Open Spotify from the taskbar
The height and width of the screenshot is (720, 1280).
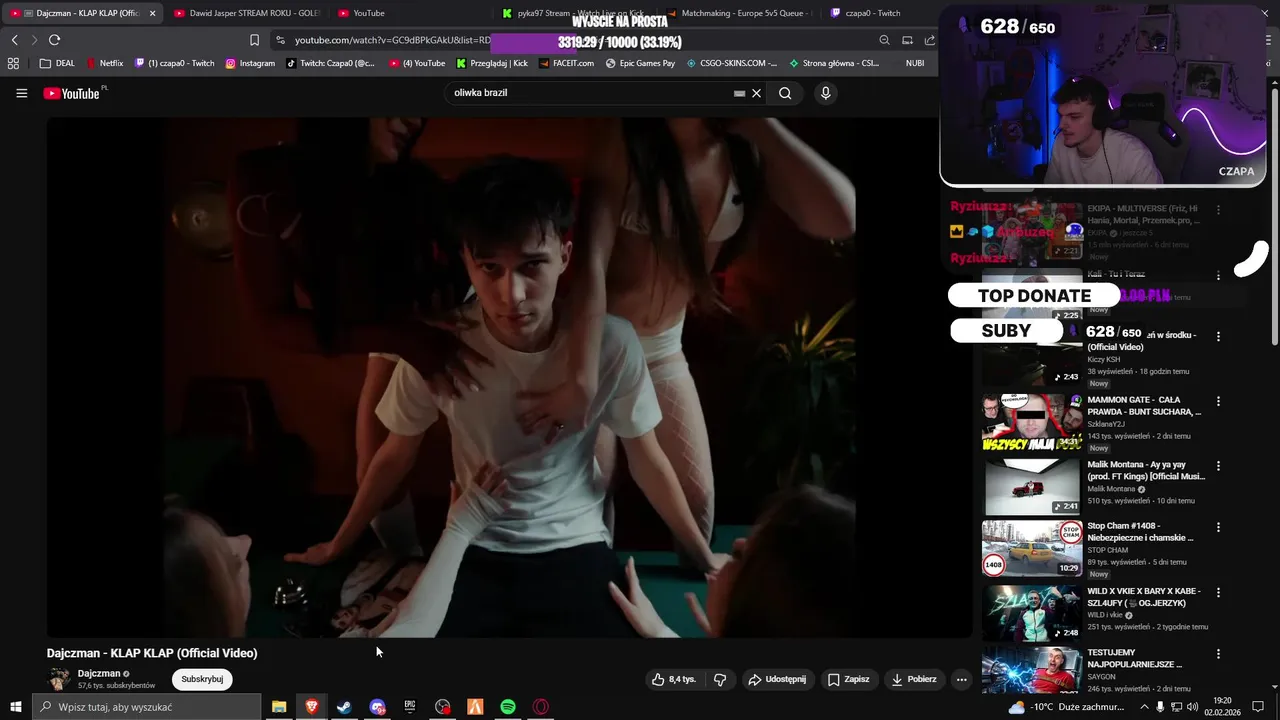coord(508,707)
